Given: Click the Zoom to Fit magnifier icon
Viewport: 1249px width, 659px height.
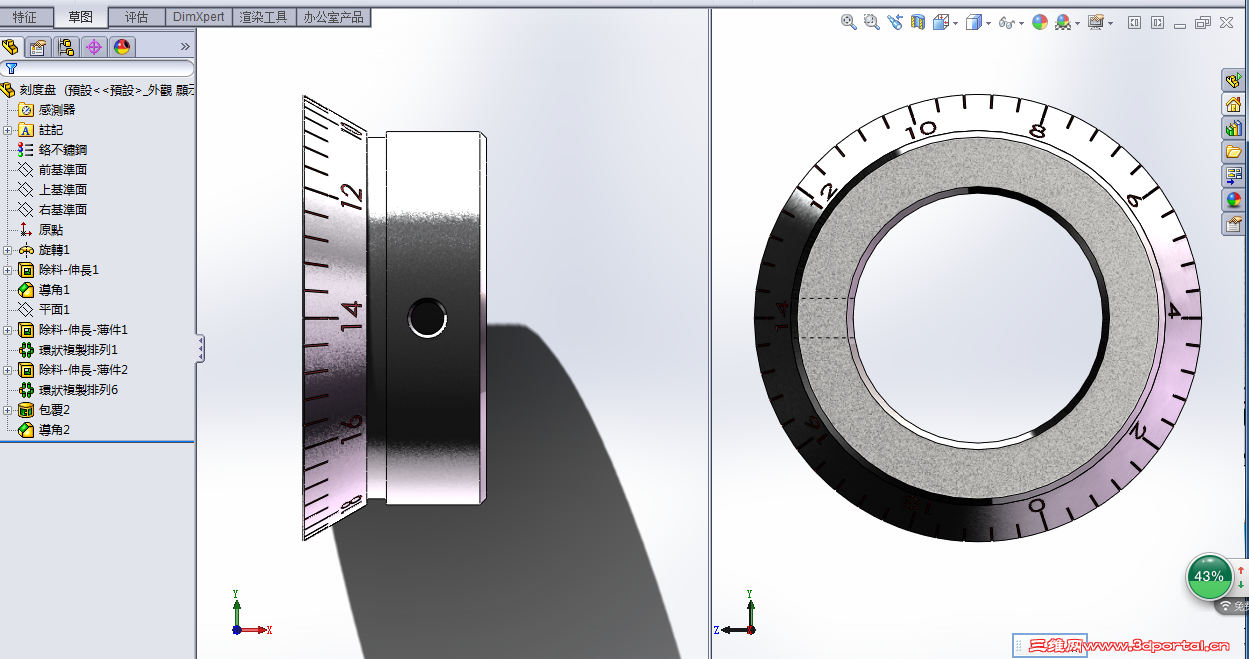Looking at the screenshot, I should [849, 22].
